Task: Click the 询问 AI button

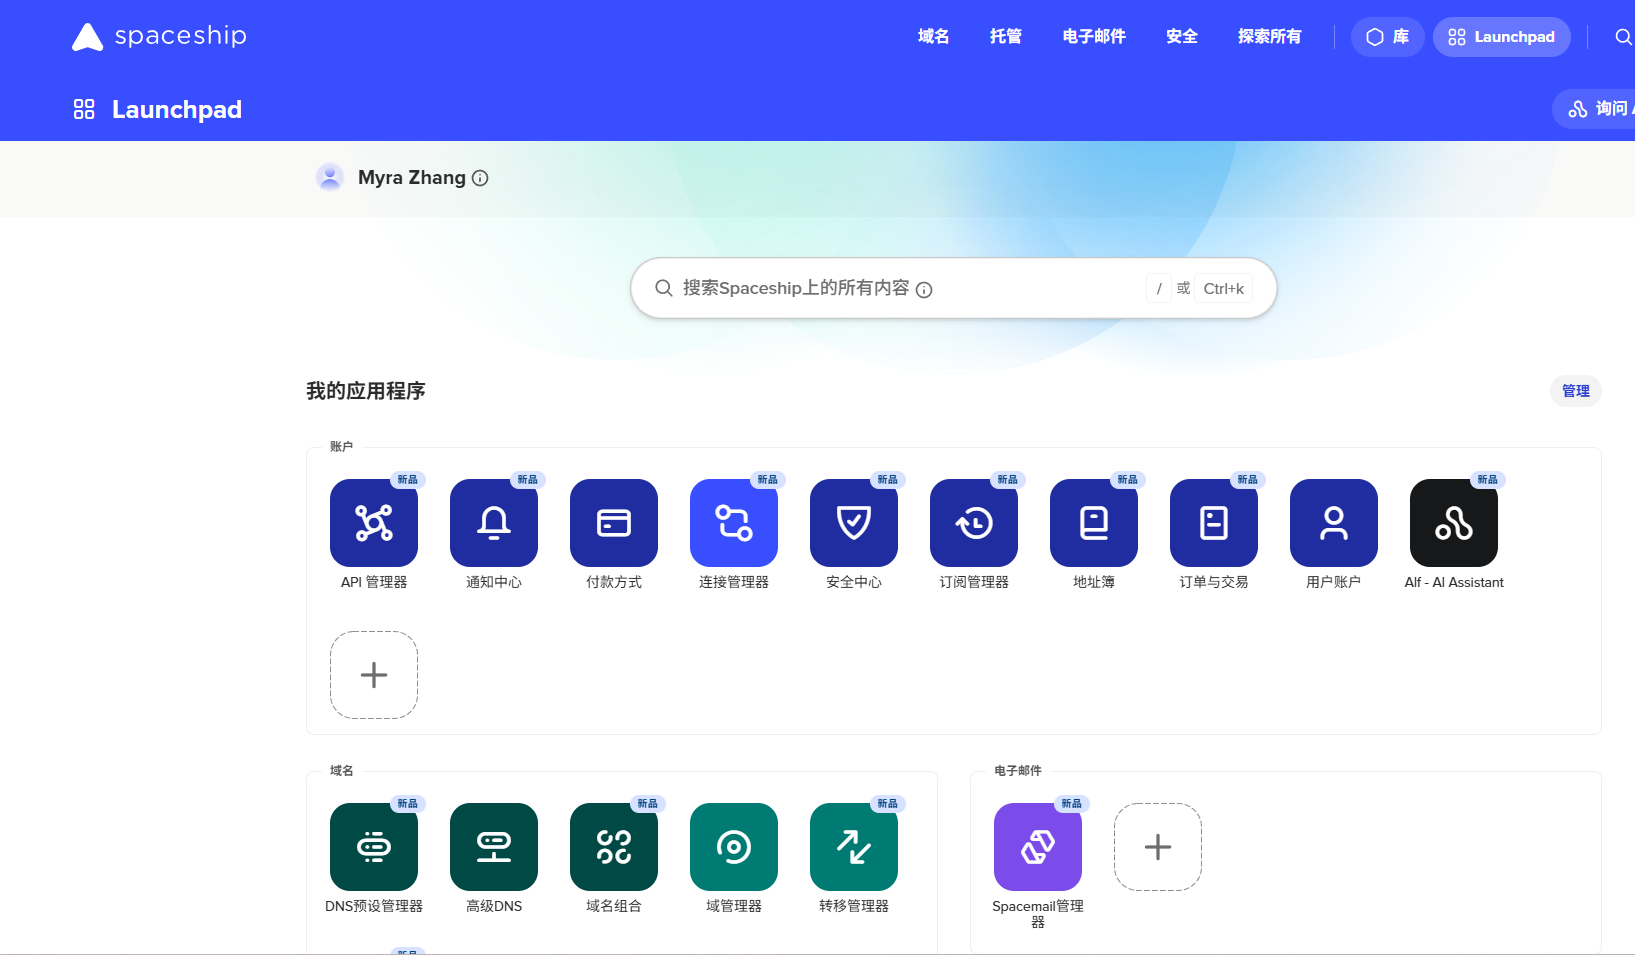Action: point(1594,109)
